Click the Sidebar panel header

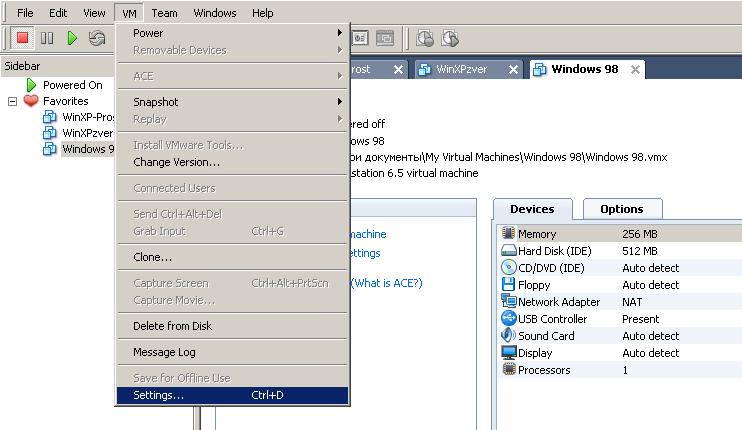point(58,66)
